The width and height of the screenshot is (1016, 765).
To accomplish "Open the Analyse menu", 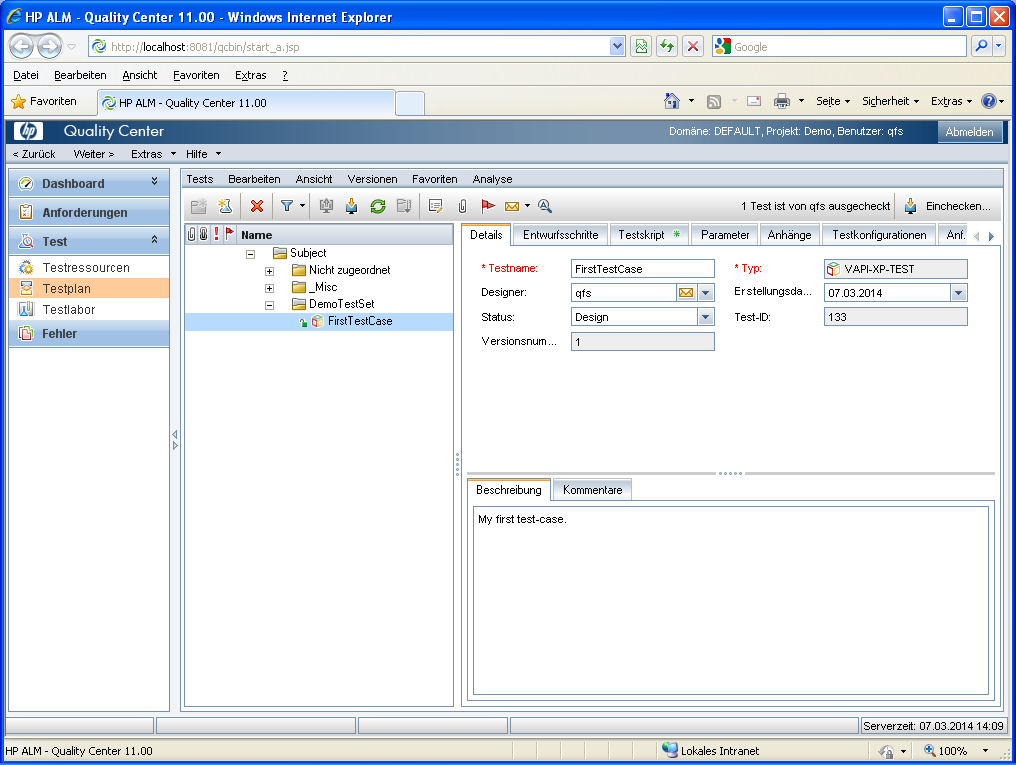I will tap(492, 179).
